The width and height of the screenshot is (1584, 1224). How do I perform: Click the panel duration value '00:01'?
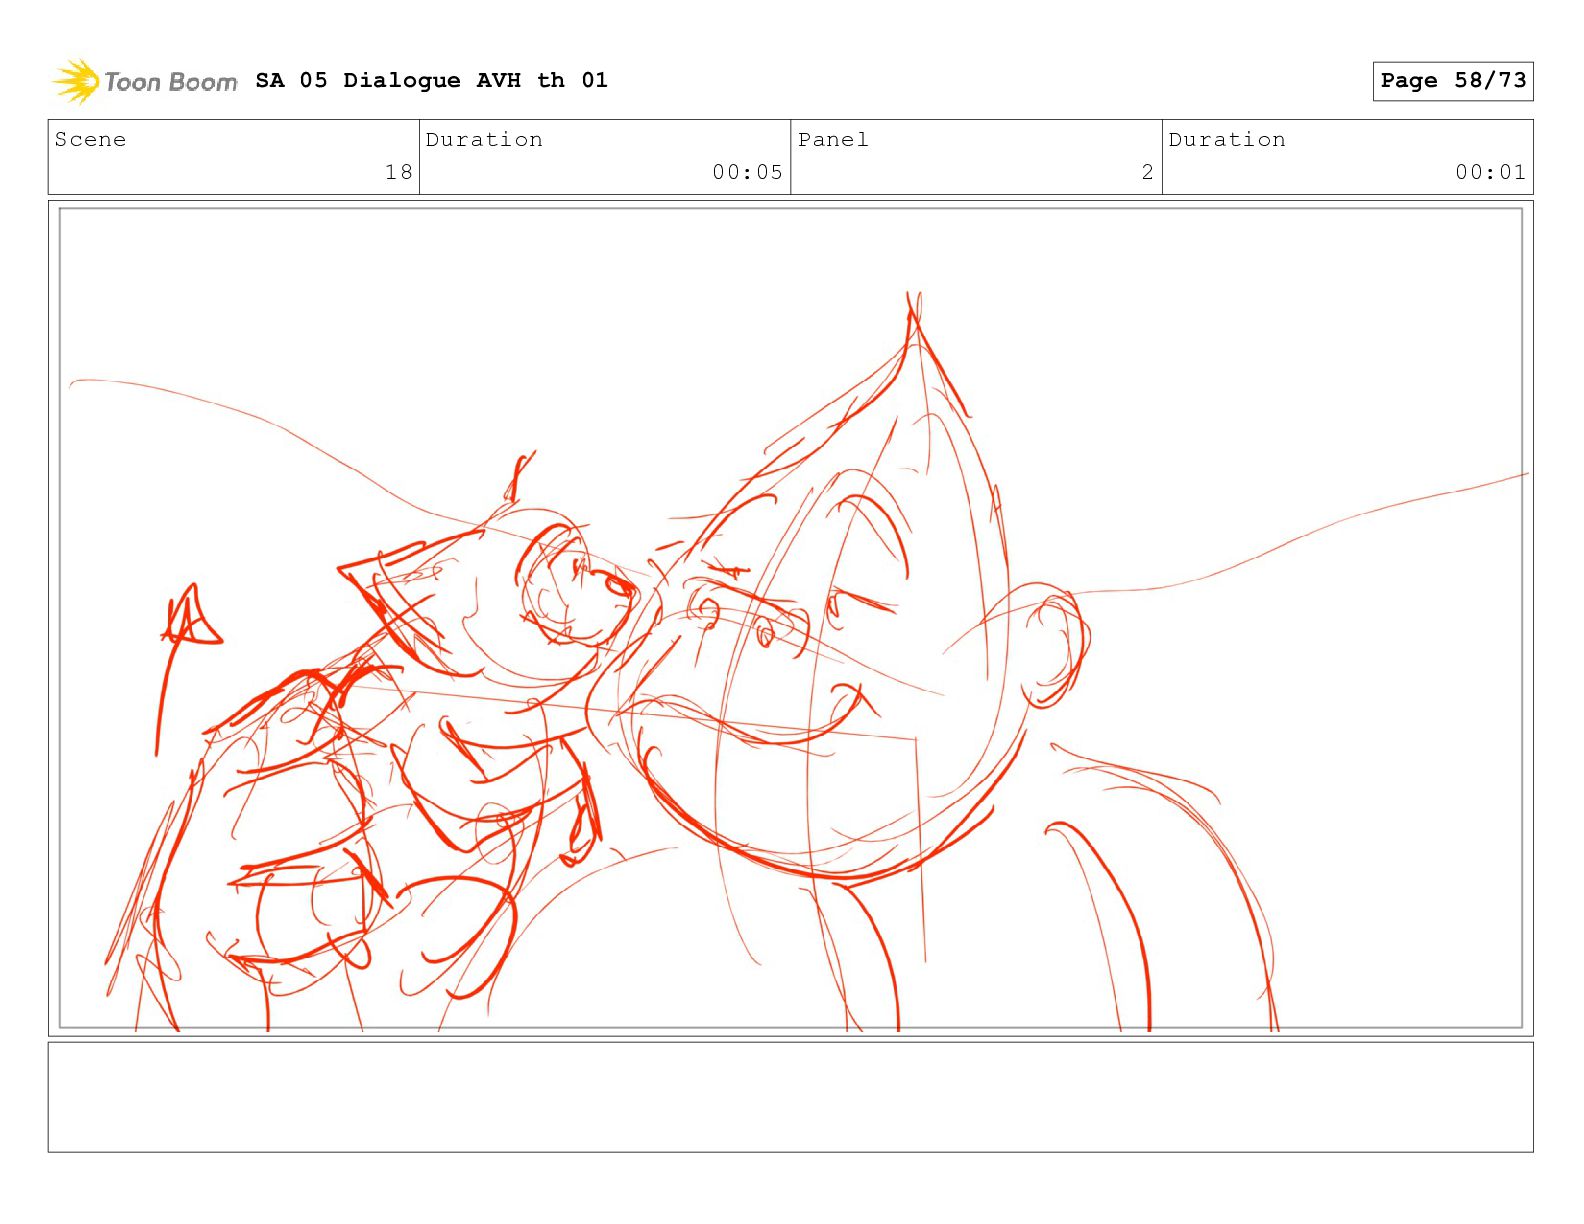pos(1490,172)
